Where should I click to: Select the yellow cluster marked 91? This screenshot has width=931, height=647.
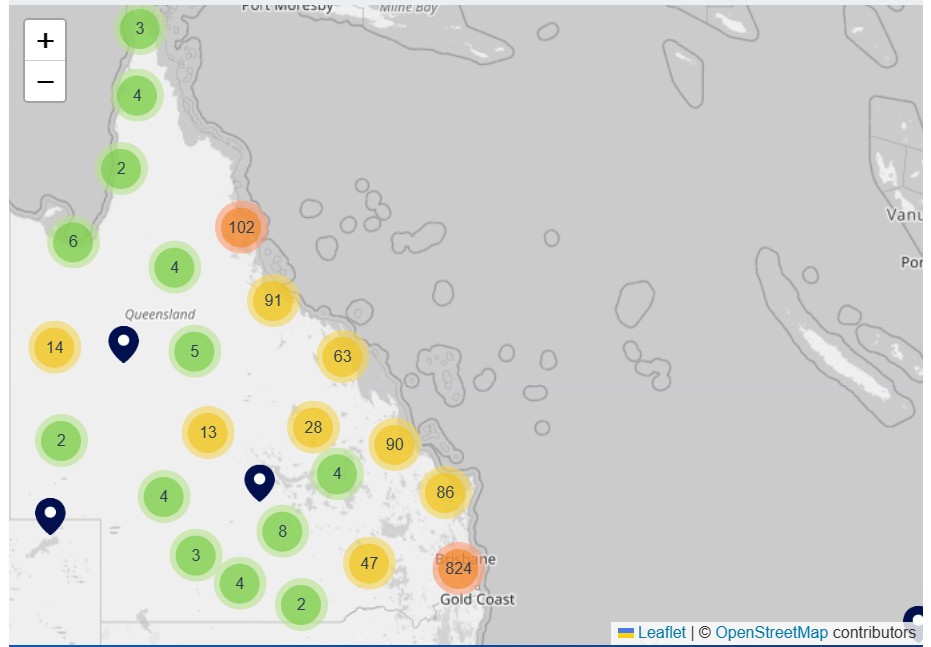click(x=273, y=300)
